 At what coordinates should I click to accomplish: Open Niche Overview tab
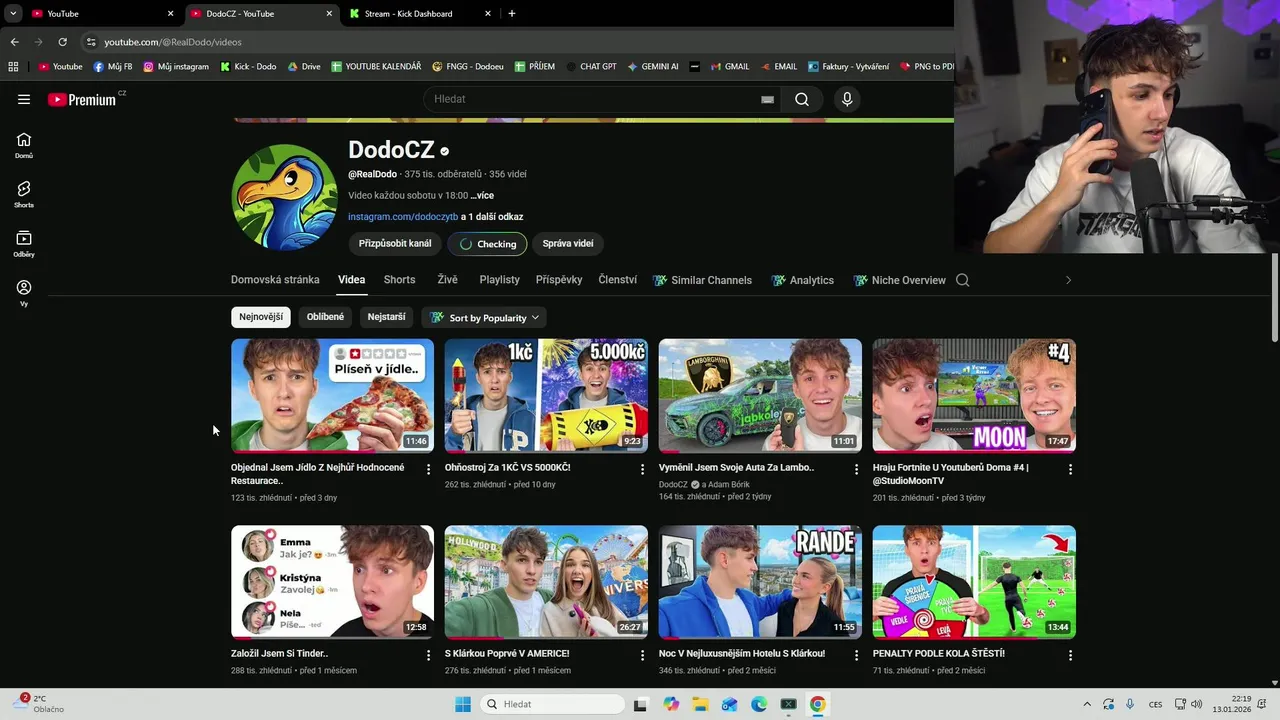[x=899, y=281]
